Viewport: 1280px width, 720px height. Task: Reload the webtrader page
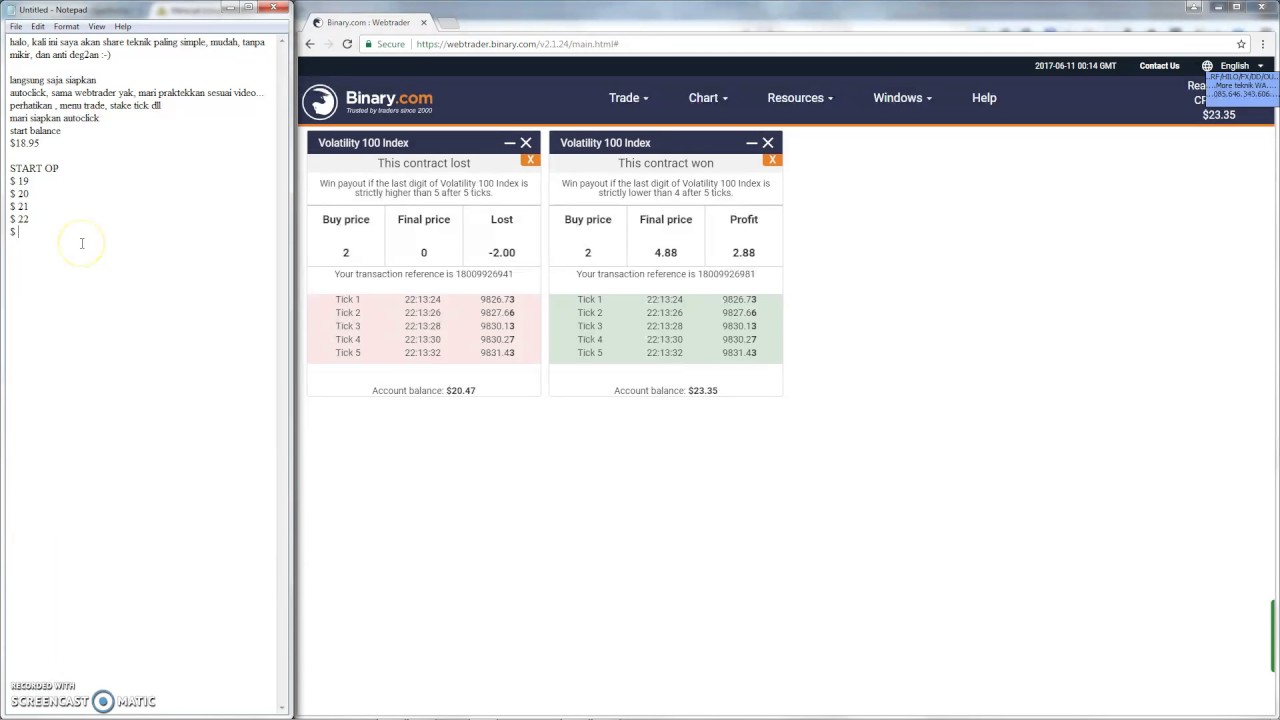[x=347, y=44]
